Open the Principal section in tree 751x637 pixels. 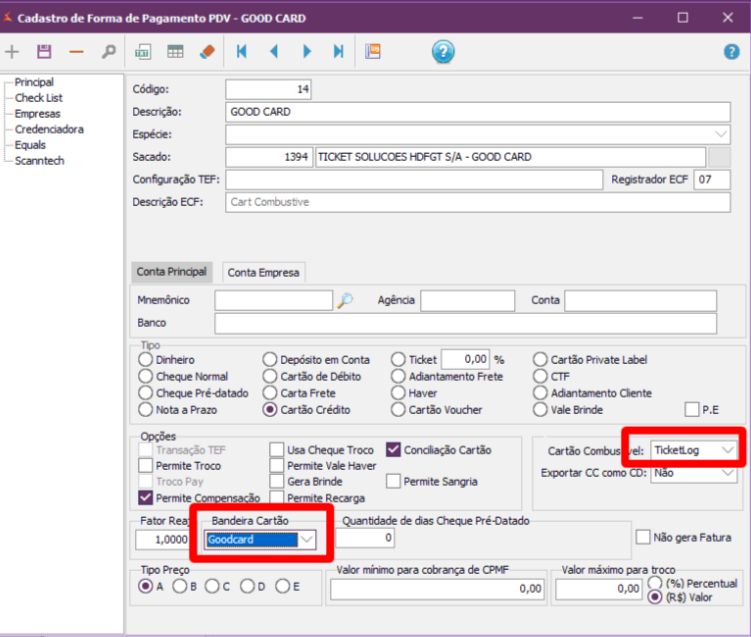point(34,82)
